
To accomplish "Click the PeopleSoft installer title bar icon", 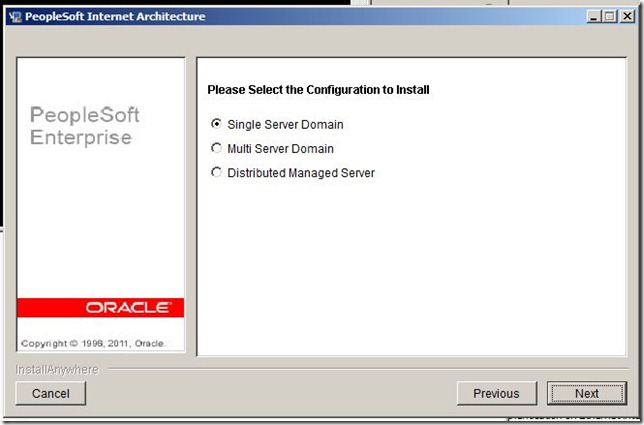I will click(x=15, y=16).
